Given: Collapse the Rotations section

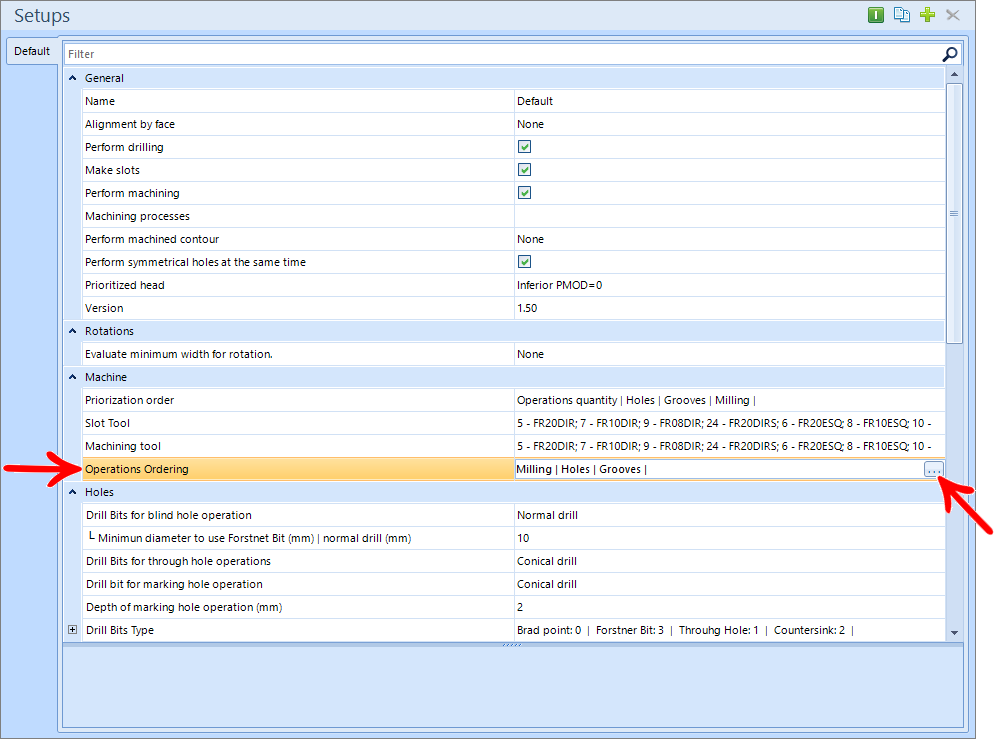Looking at the screenshot, I should 73,331.
